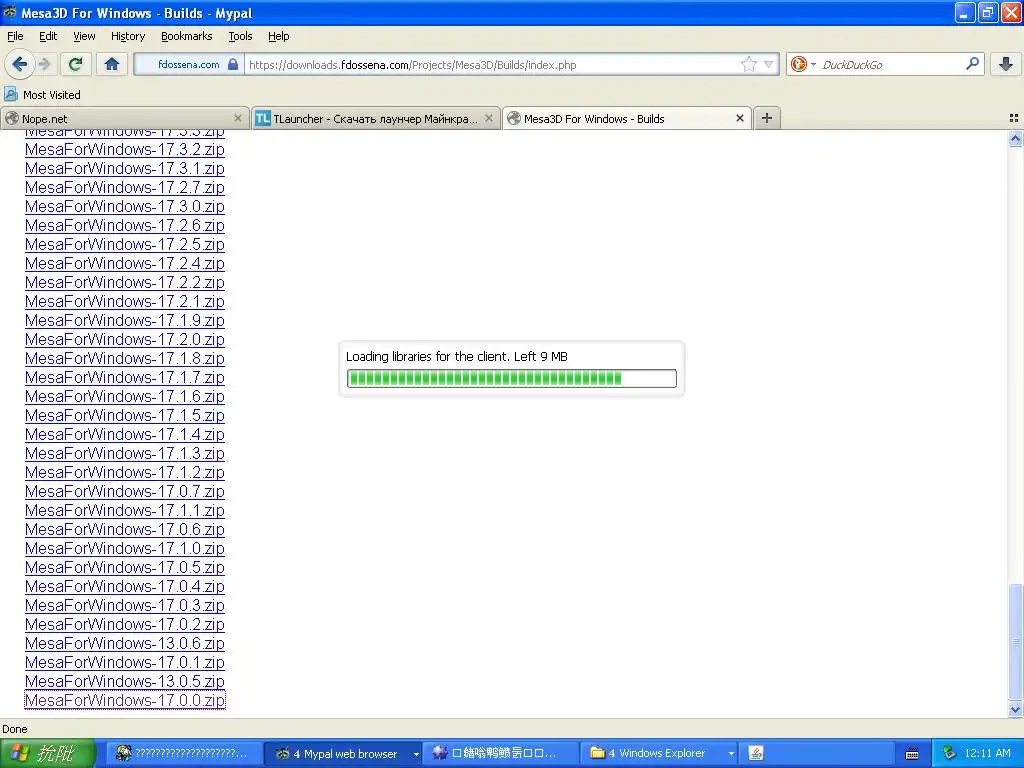Image resolution: width=1024 pixels, height=768 pixels.
Task: Download MesaForWindows-17.2.0.zip
Action: [125, 339]
